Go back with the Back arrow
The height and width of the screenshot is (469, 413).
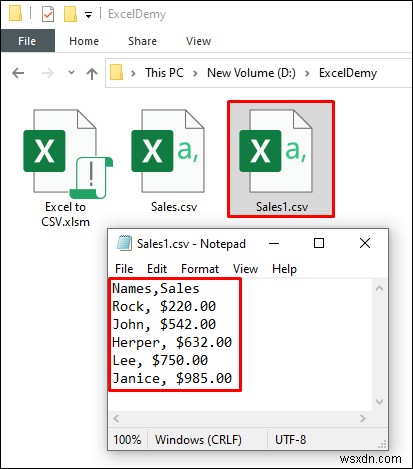coord(18,73)
